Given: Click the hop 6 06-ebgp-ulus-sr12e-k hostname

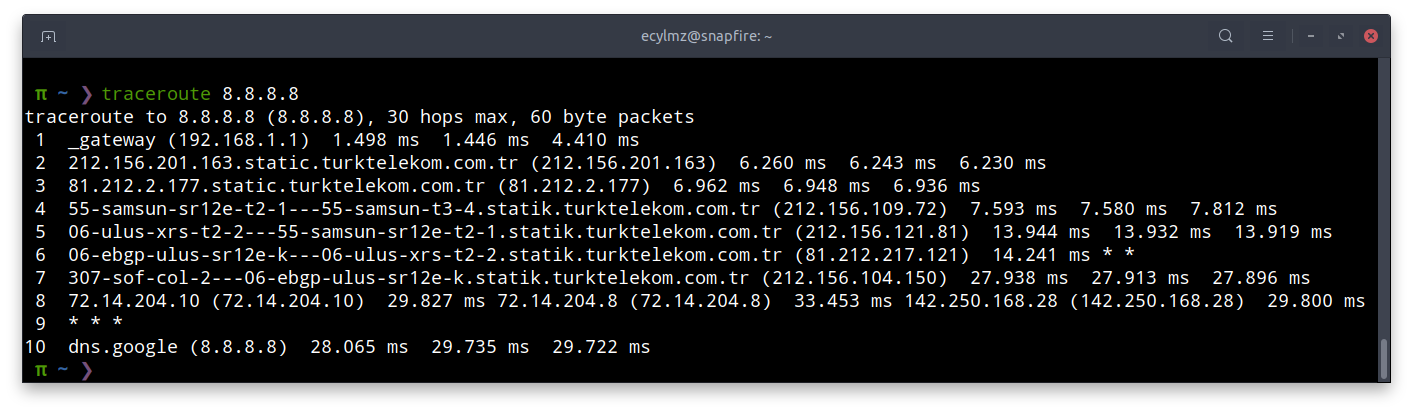Looking at the screenshot, I should tap(409, 255).
